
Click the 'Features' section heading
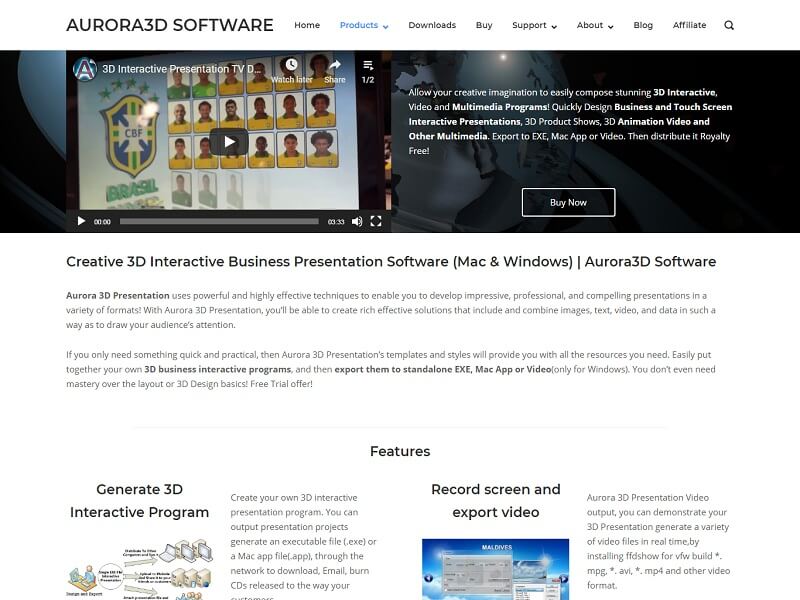click(x=400, y=451)
